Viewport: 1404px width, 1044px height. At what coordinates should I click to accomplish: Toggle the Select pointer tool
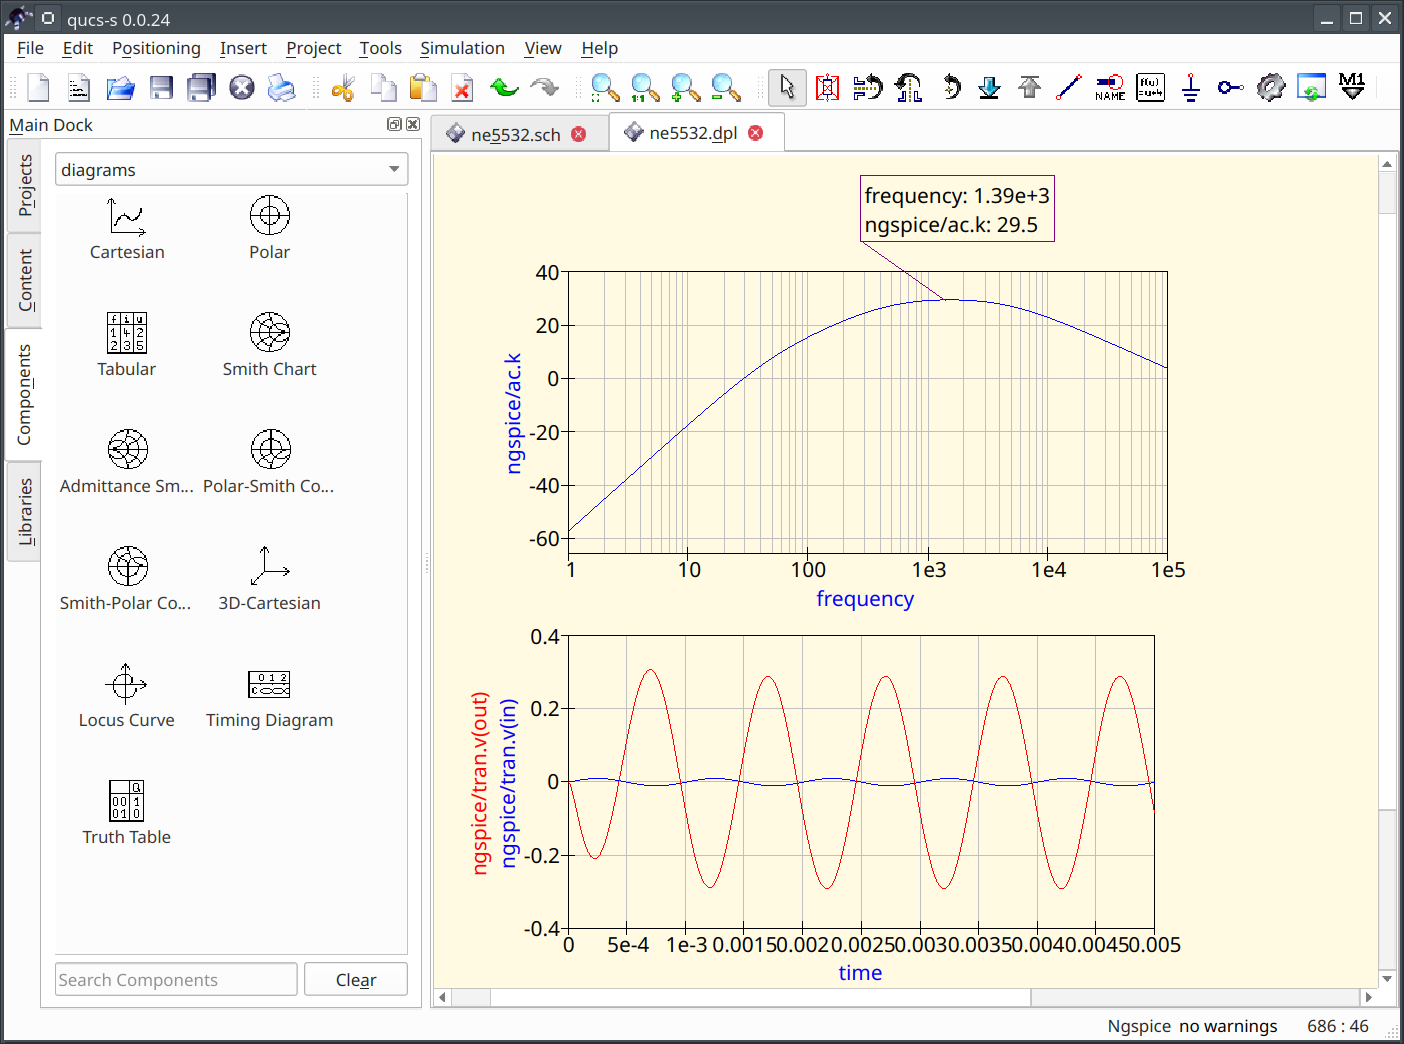click(787, 88)
